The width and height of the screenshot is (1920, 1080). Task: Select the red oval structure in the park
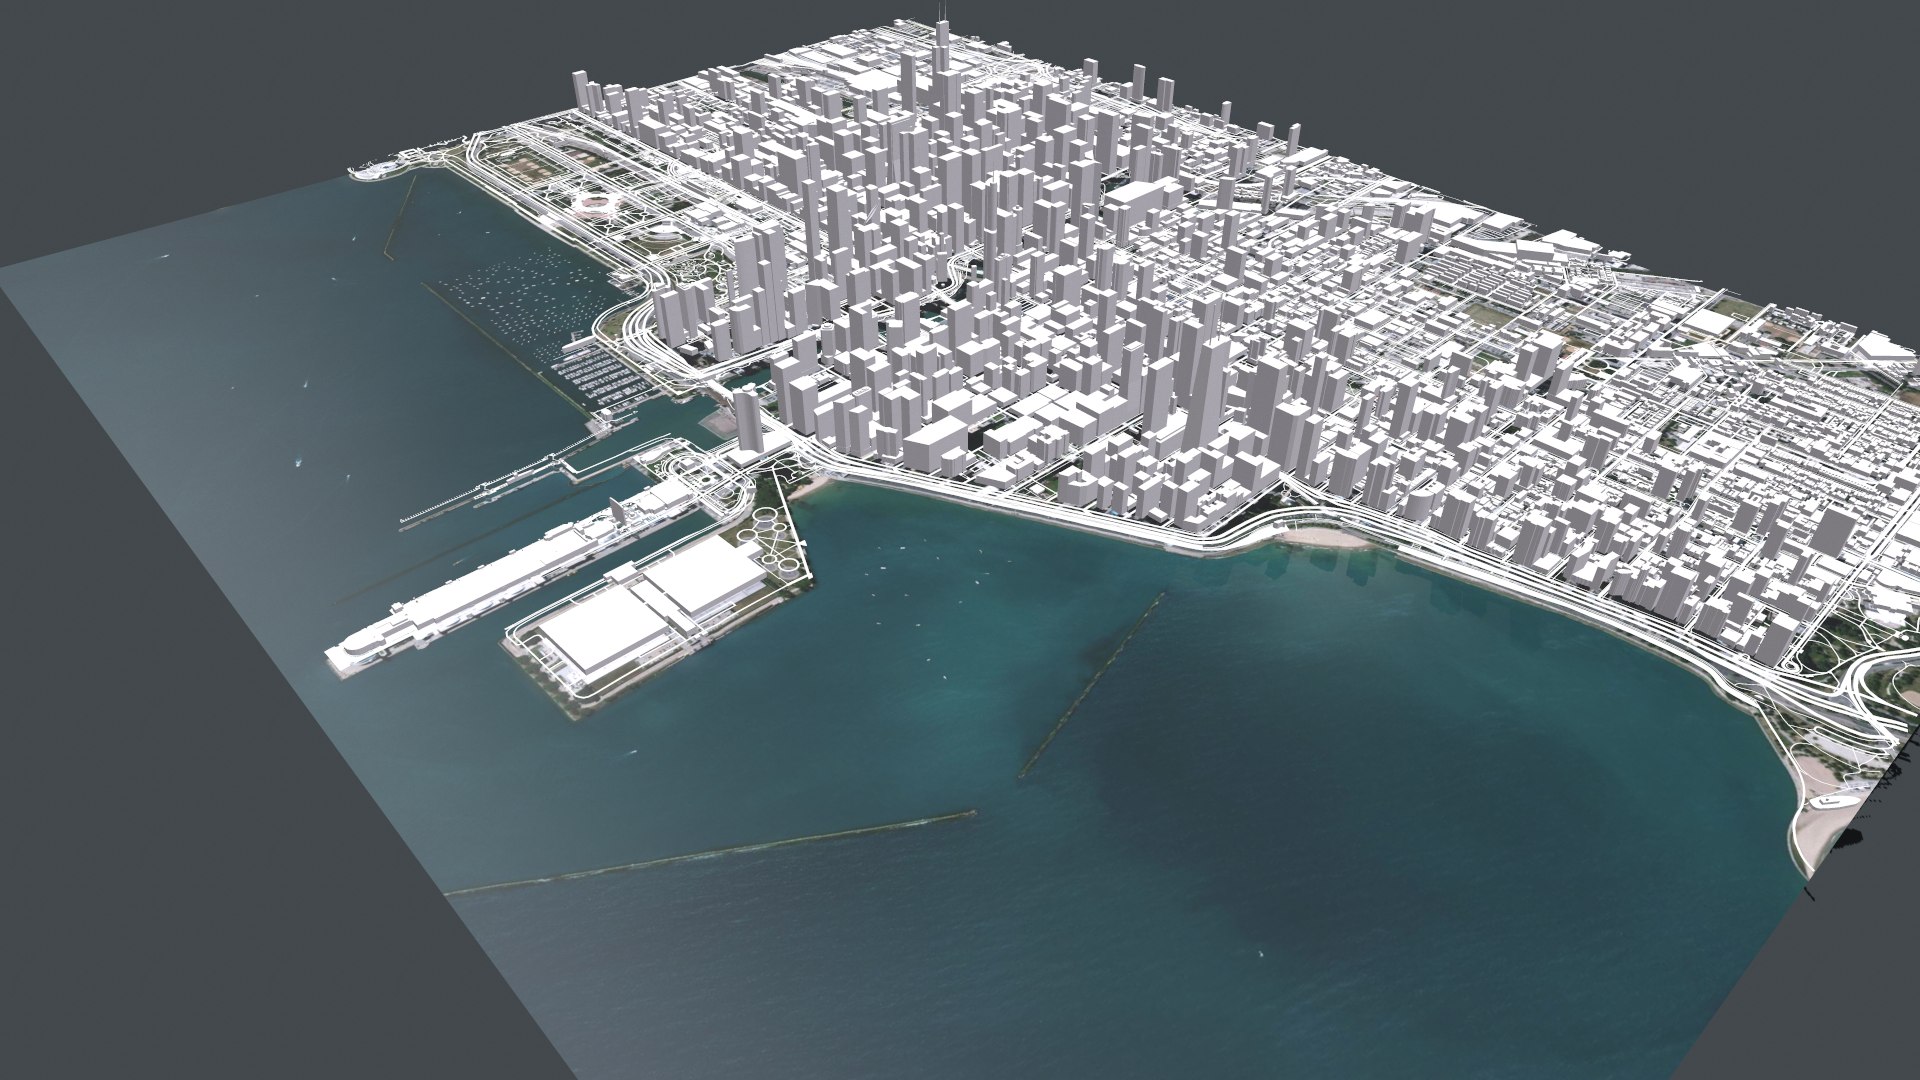click(x=594, y=204)
